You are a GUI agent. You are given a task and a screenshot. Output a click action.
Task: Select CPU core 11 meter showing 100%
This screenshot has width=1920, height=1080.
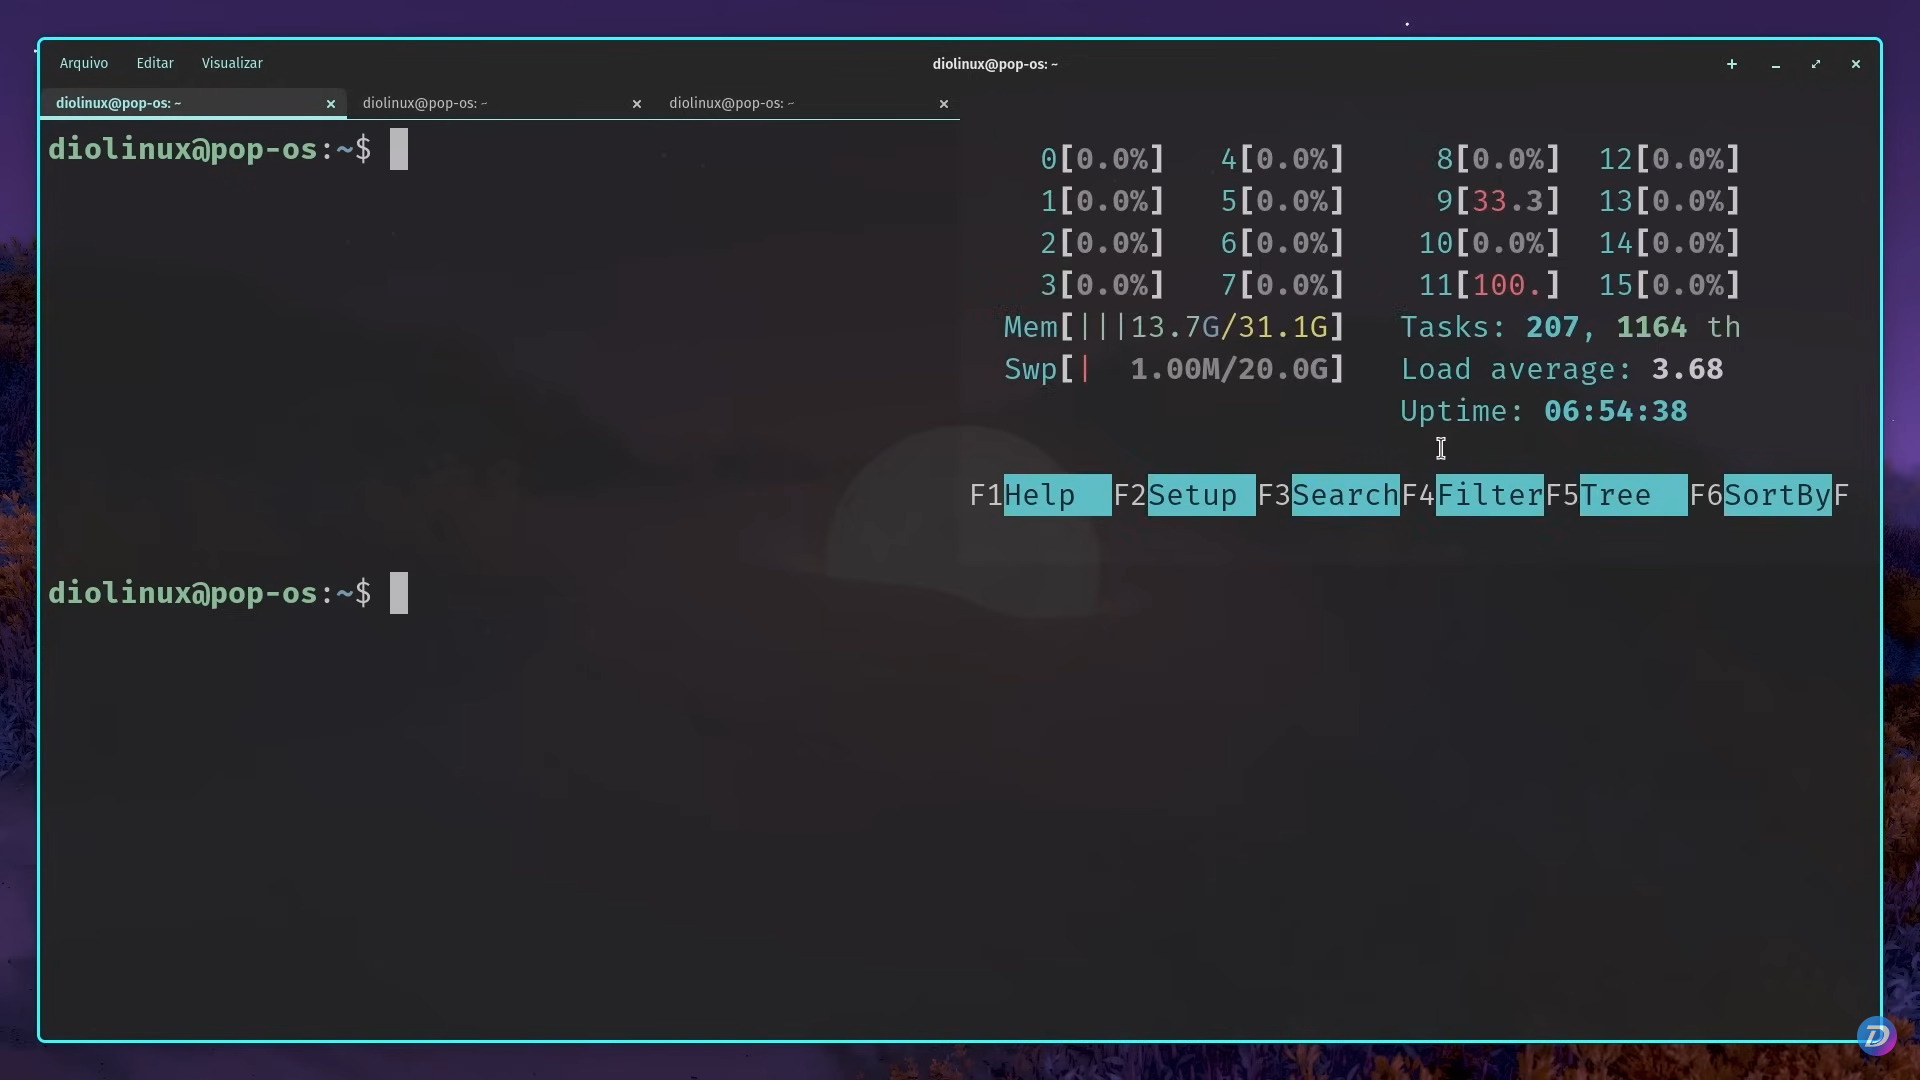(1488, 285)
